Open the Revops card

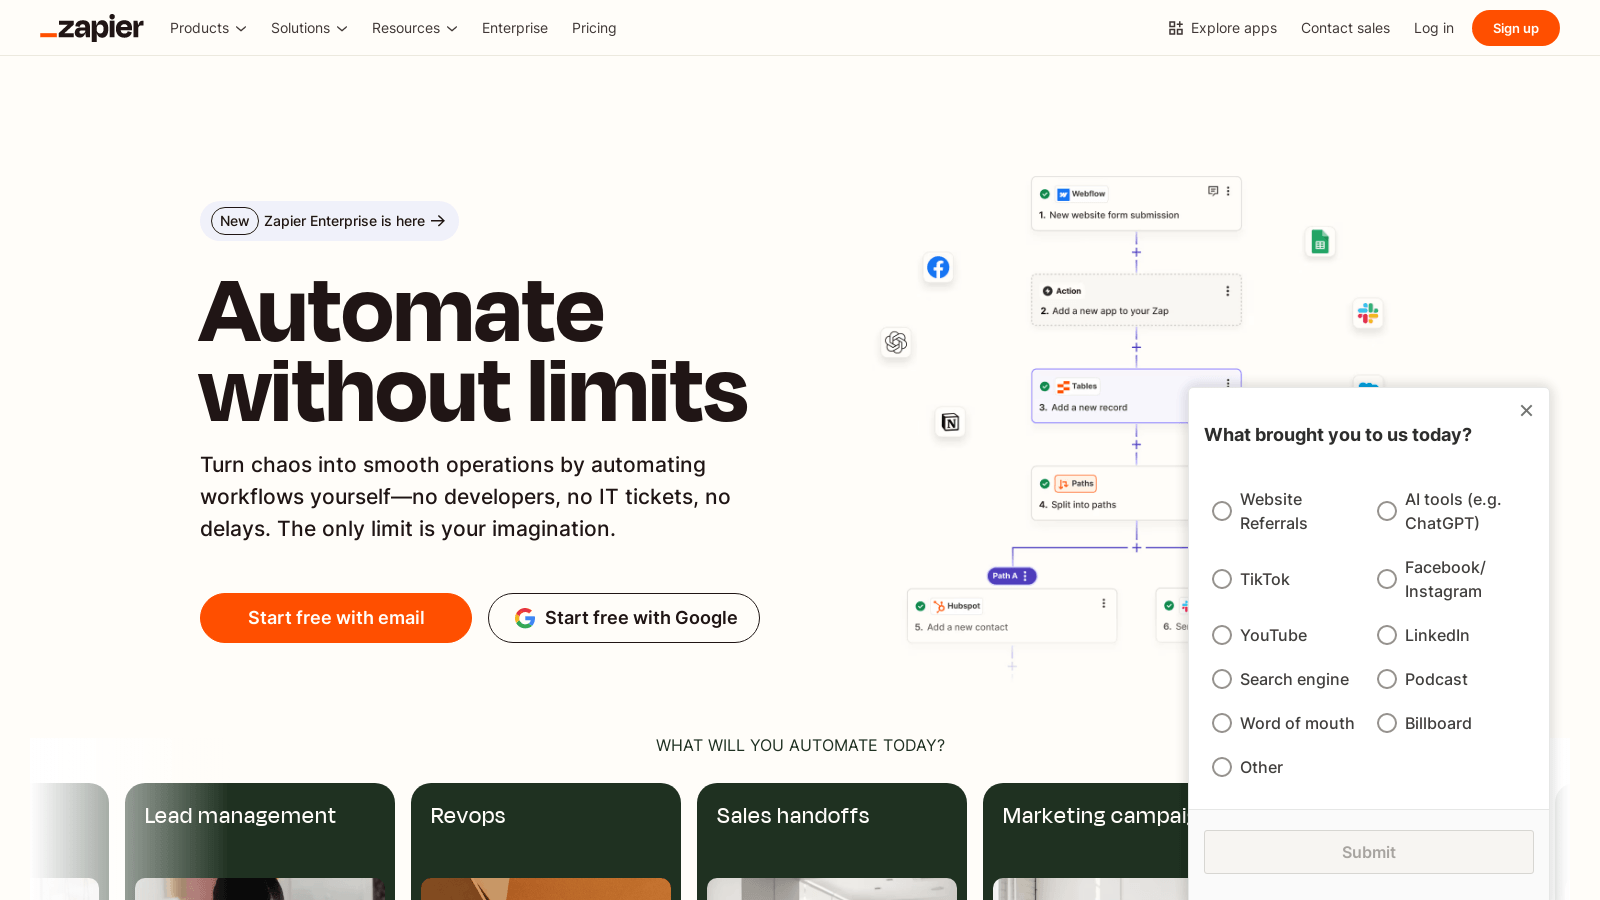click(546, 841)
